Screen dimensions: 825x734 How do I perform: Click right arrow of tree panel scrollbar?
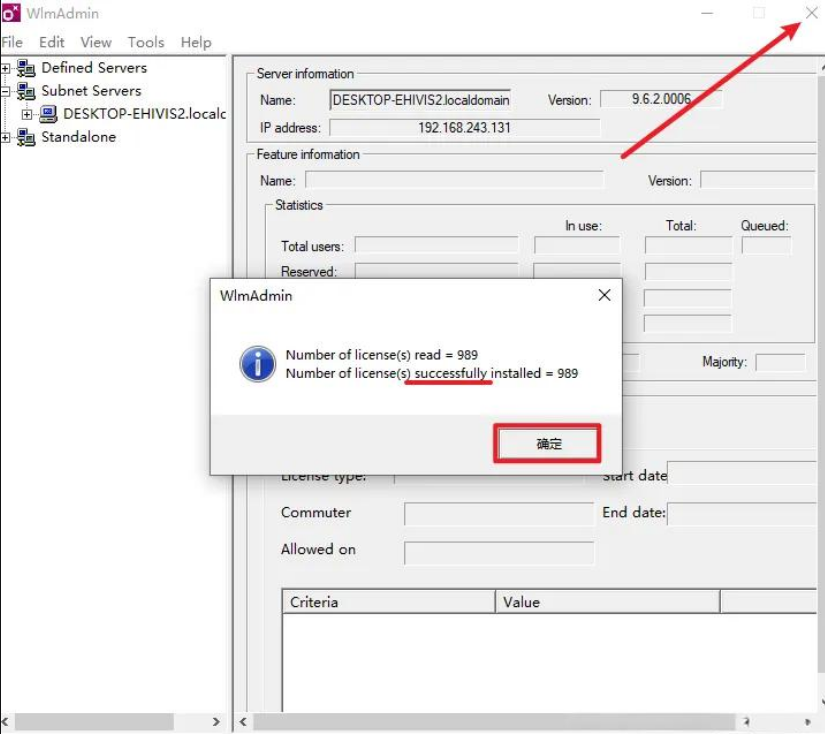[x=216, y=721]
